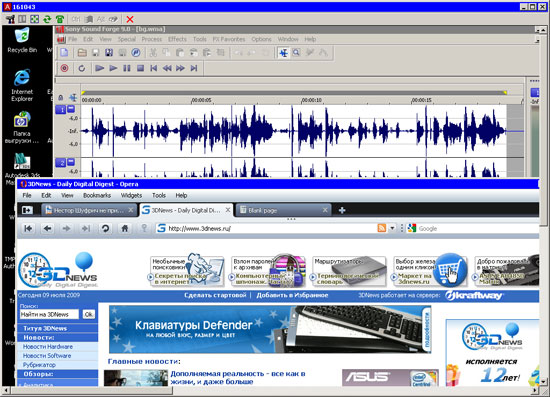Viewport: 550px width, 397px height.
Task: Stop playback in Sound Forge
Action: point(140,68)
